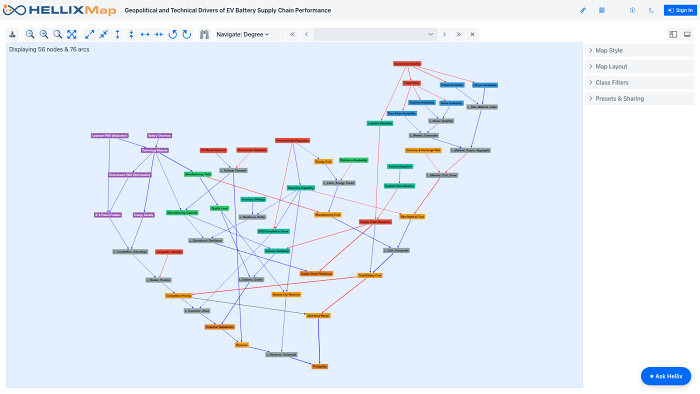Expand the map diagonally outward
The width and height of the screenshot is (700, 394).
[x=89, y=34]
